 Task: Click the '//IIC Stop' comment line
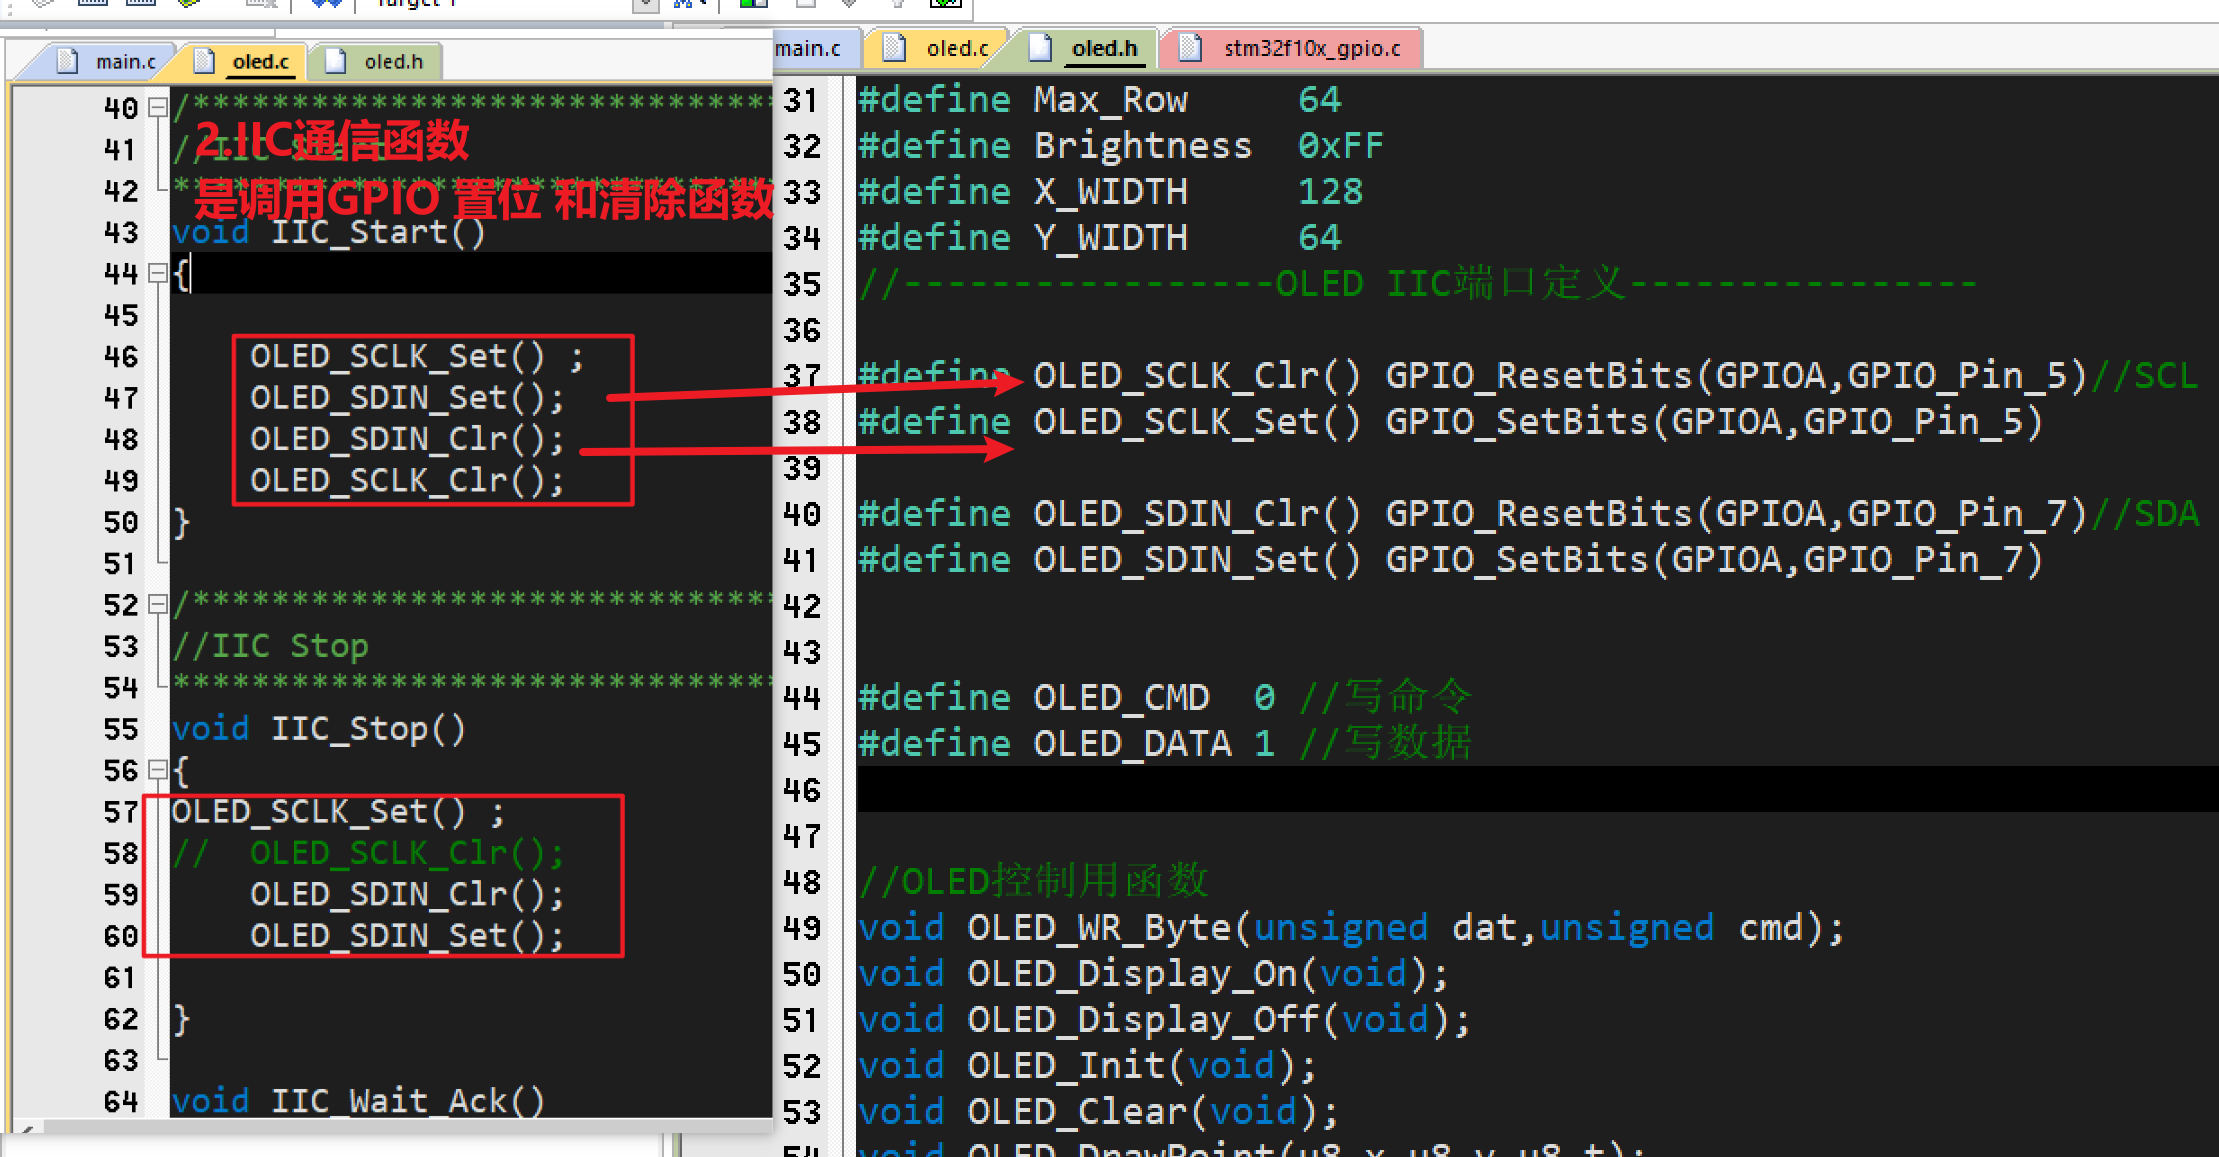click(x=270, y=646)
